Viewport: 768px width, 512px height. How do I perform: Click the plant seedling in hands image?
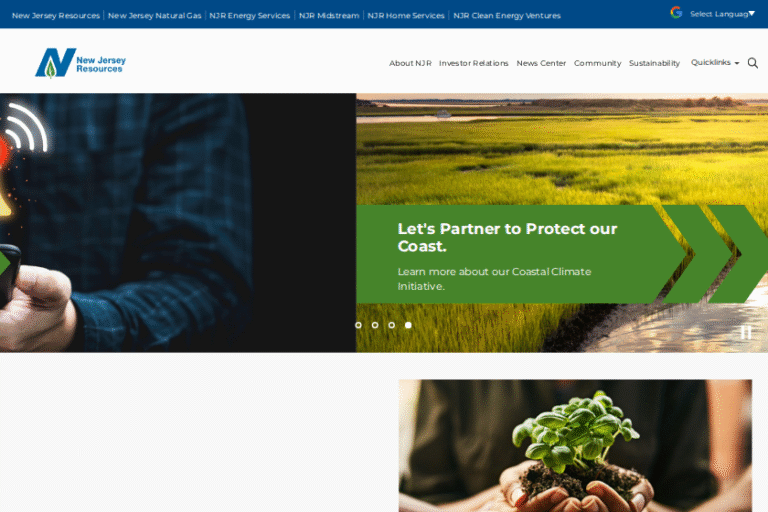(x=575, y=445)
